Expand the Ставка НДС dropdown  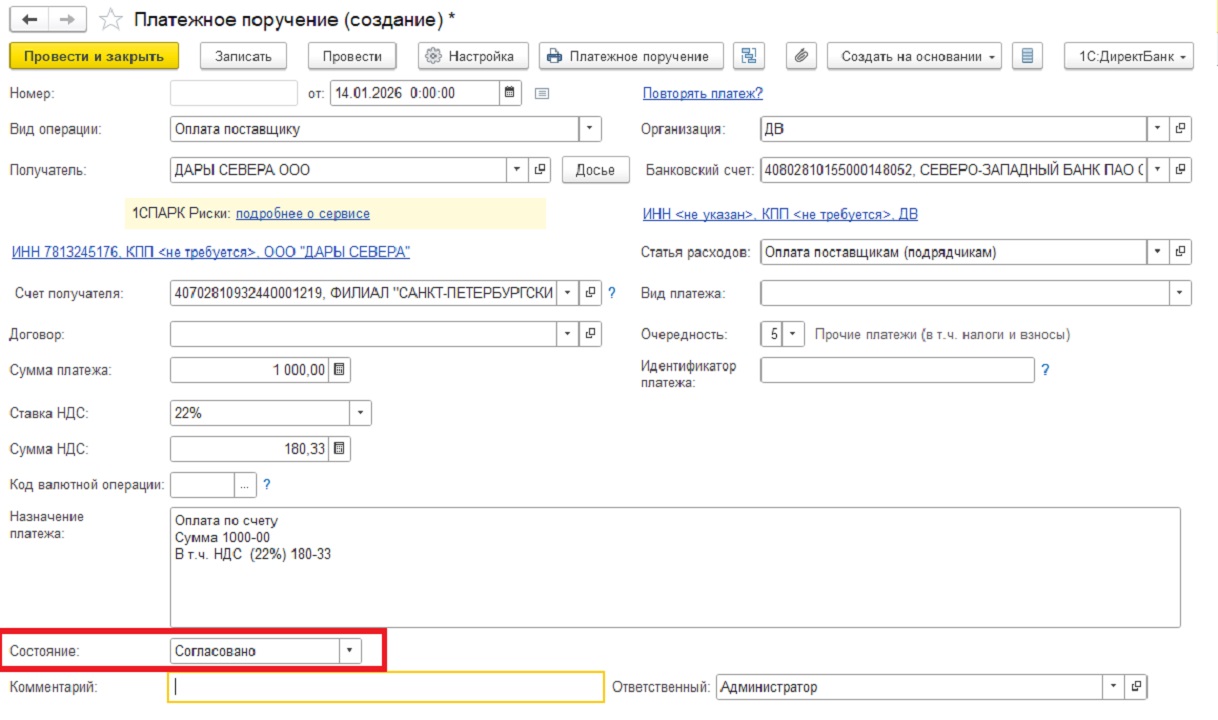(360, 413)
